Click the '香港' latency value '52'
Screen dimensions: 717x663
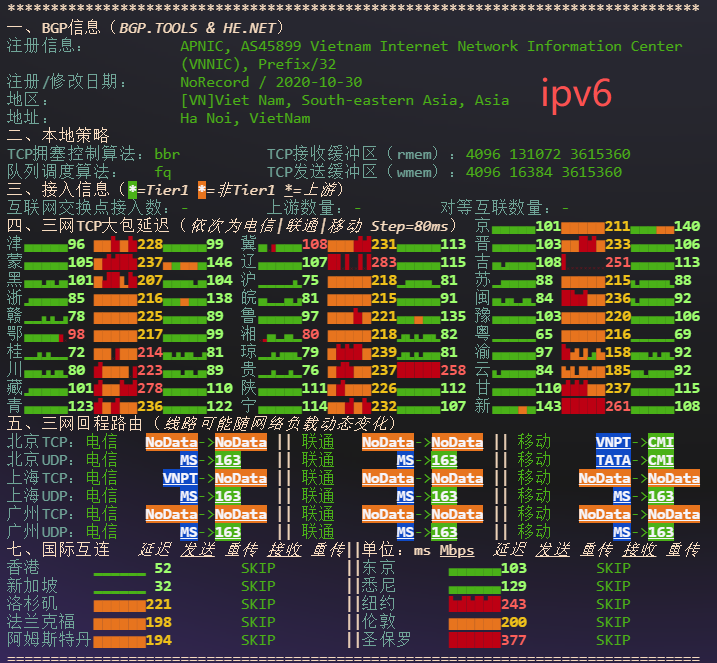coord(163,568)
